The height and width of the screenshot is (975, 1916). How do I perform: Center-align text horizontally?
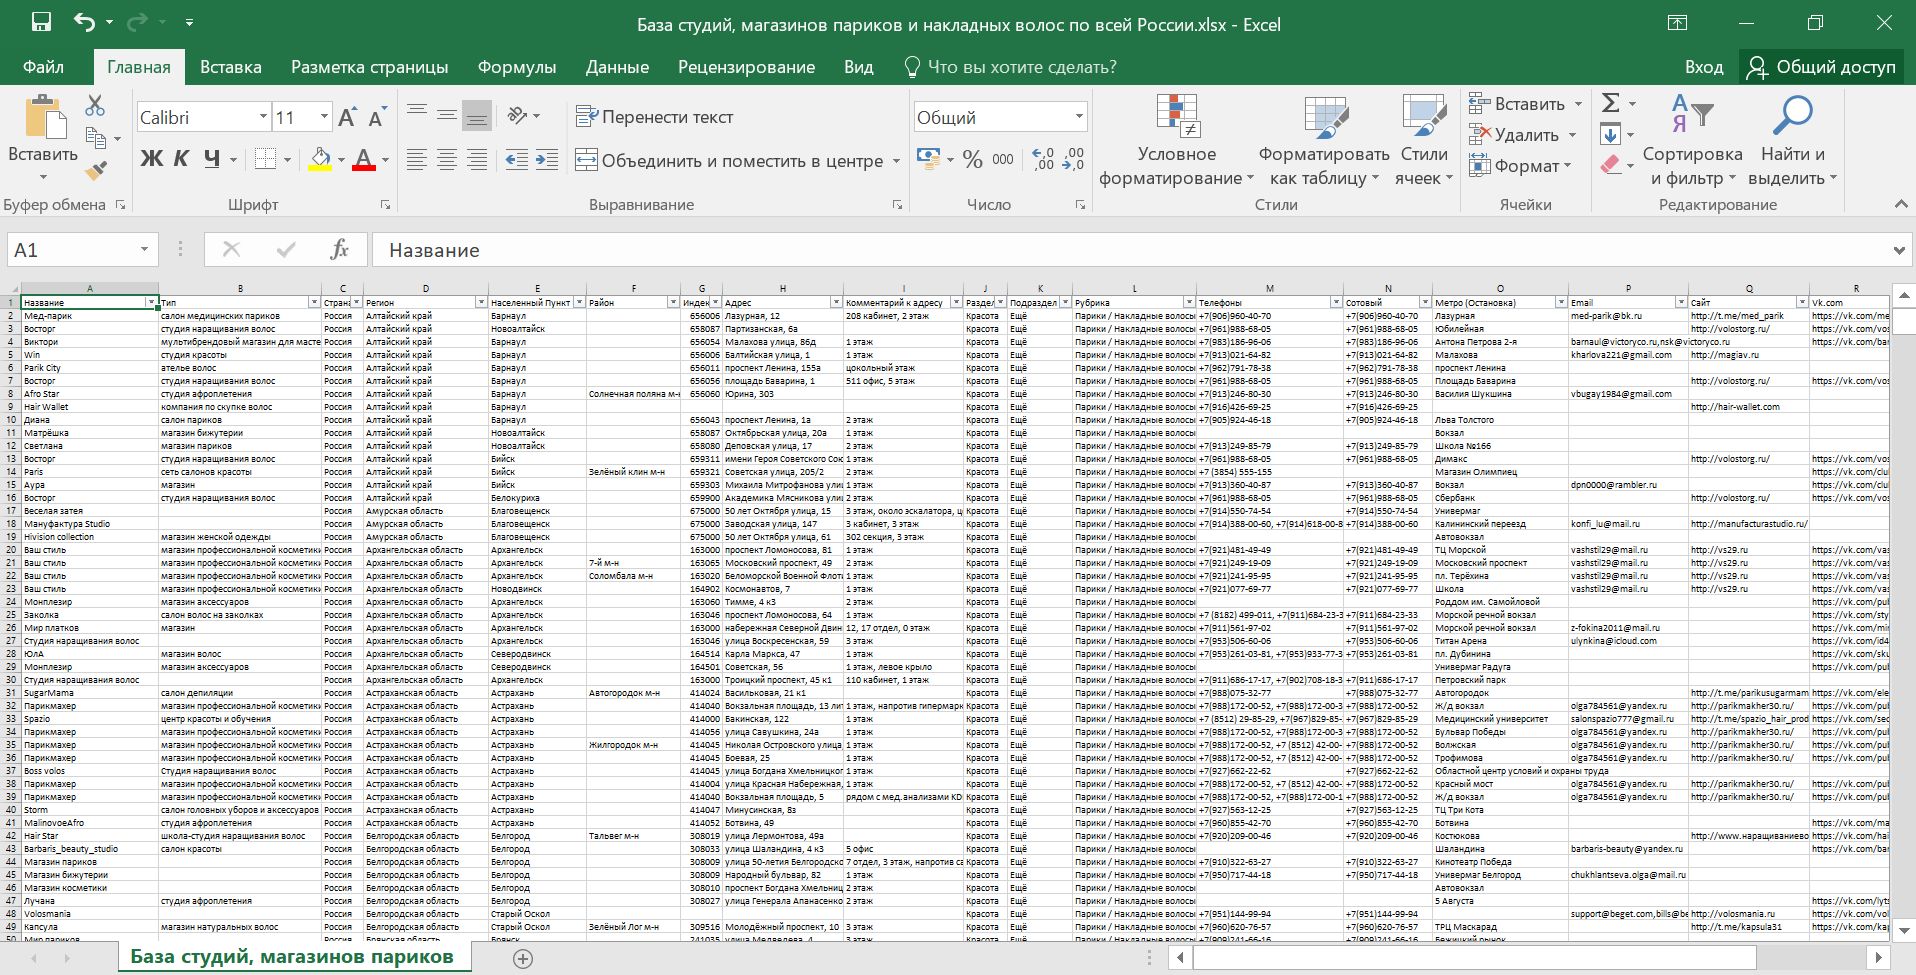(x=447, y=160)
